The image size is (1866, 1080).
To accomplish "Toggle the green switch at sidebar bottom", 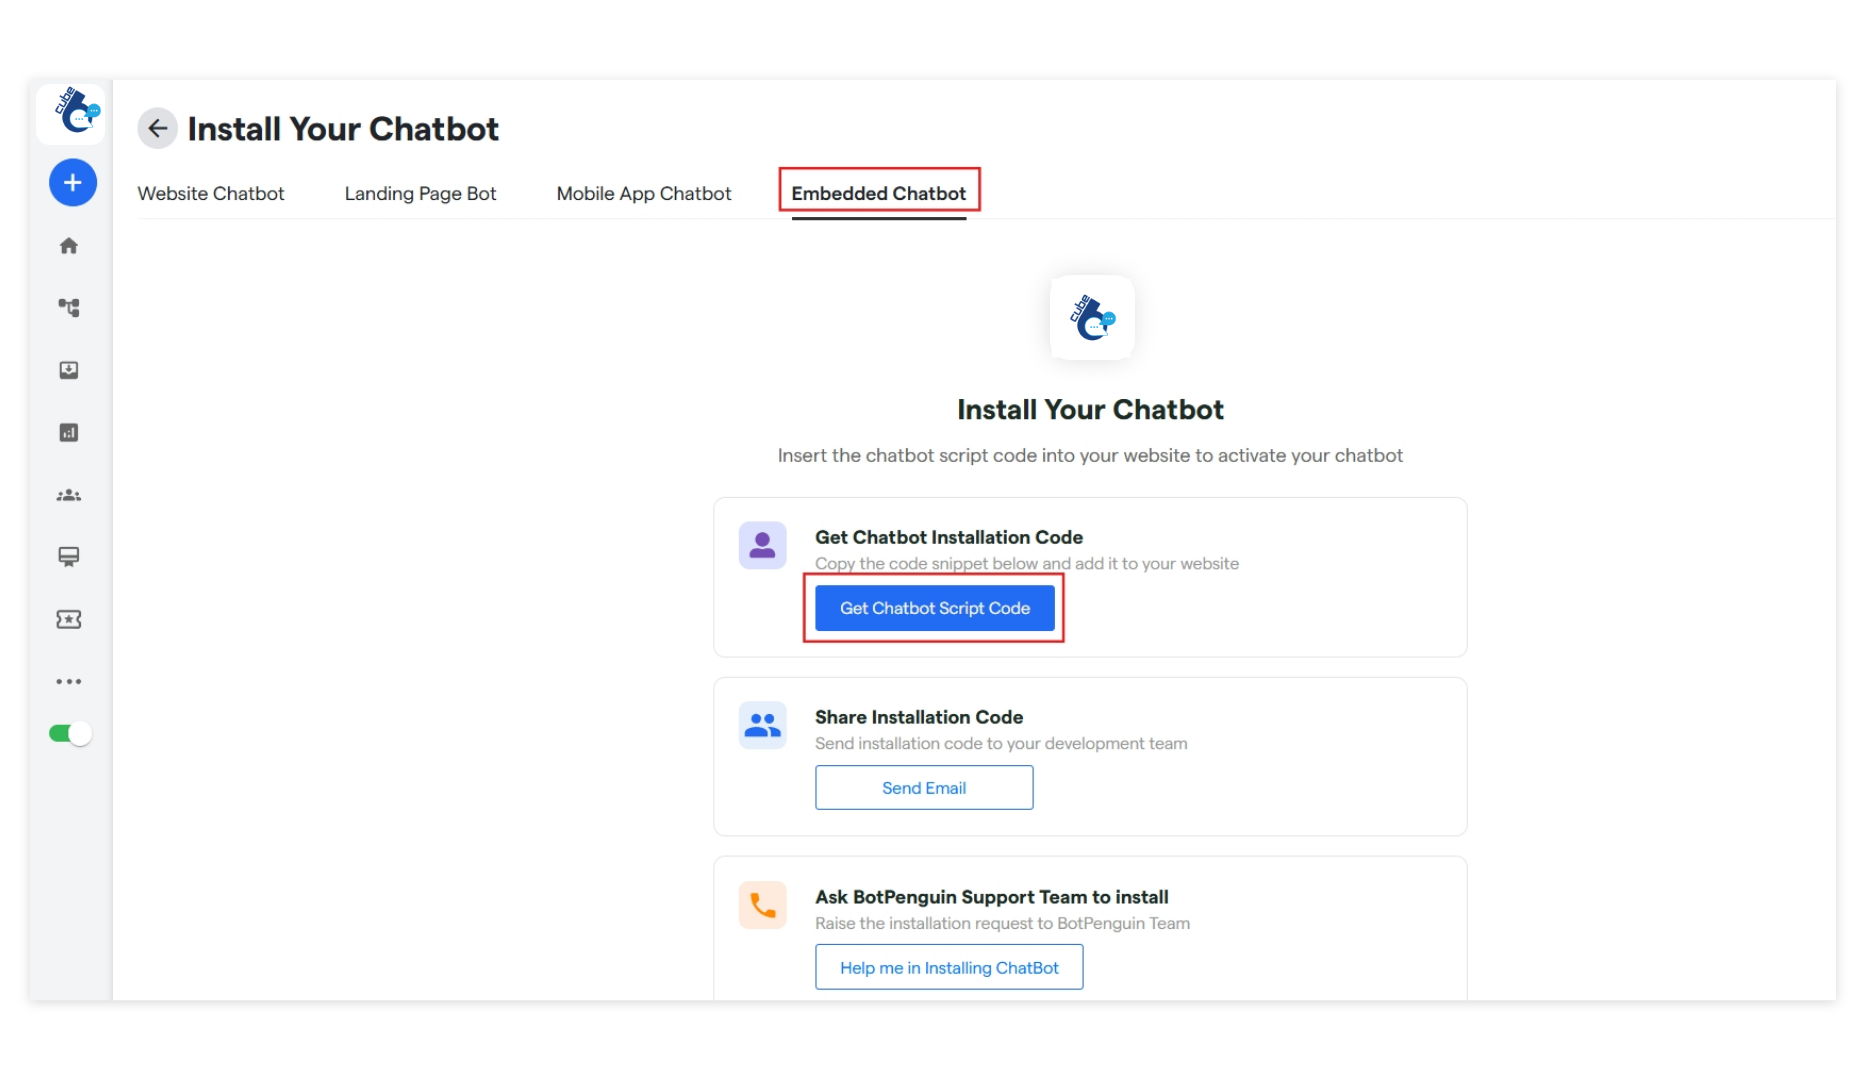I will pyautogui.click(x=70, y=733).
